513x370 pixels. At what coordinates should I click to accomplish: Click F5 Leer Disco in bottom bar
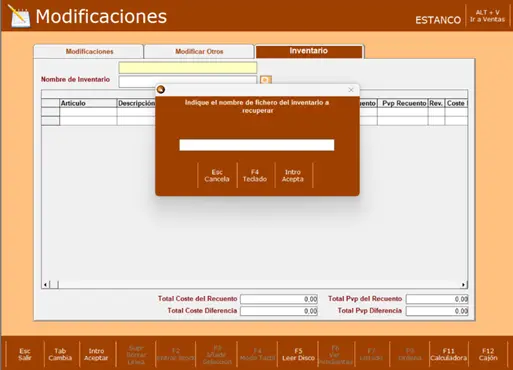click(298, 354)
